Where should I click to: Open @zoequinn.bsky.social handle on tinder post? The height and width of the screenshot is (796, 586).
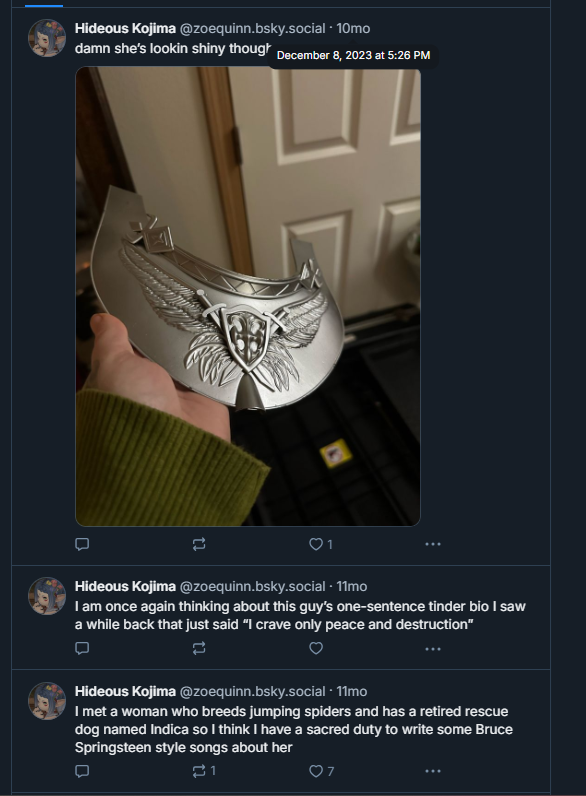[x=252, y=586]
